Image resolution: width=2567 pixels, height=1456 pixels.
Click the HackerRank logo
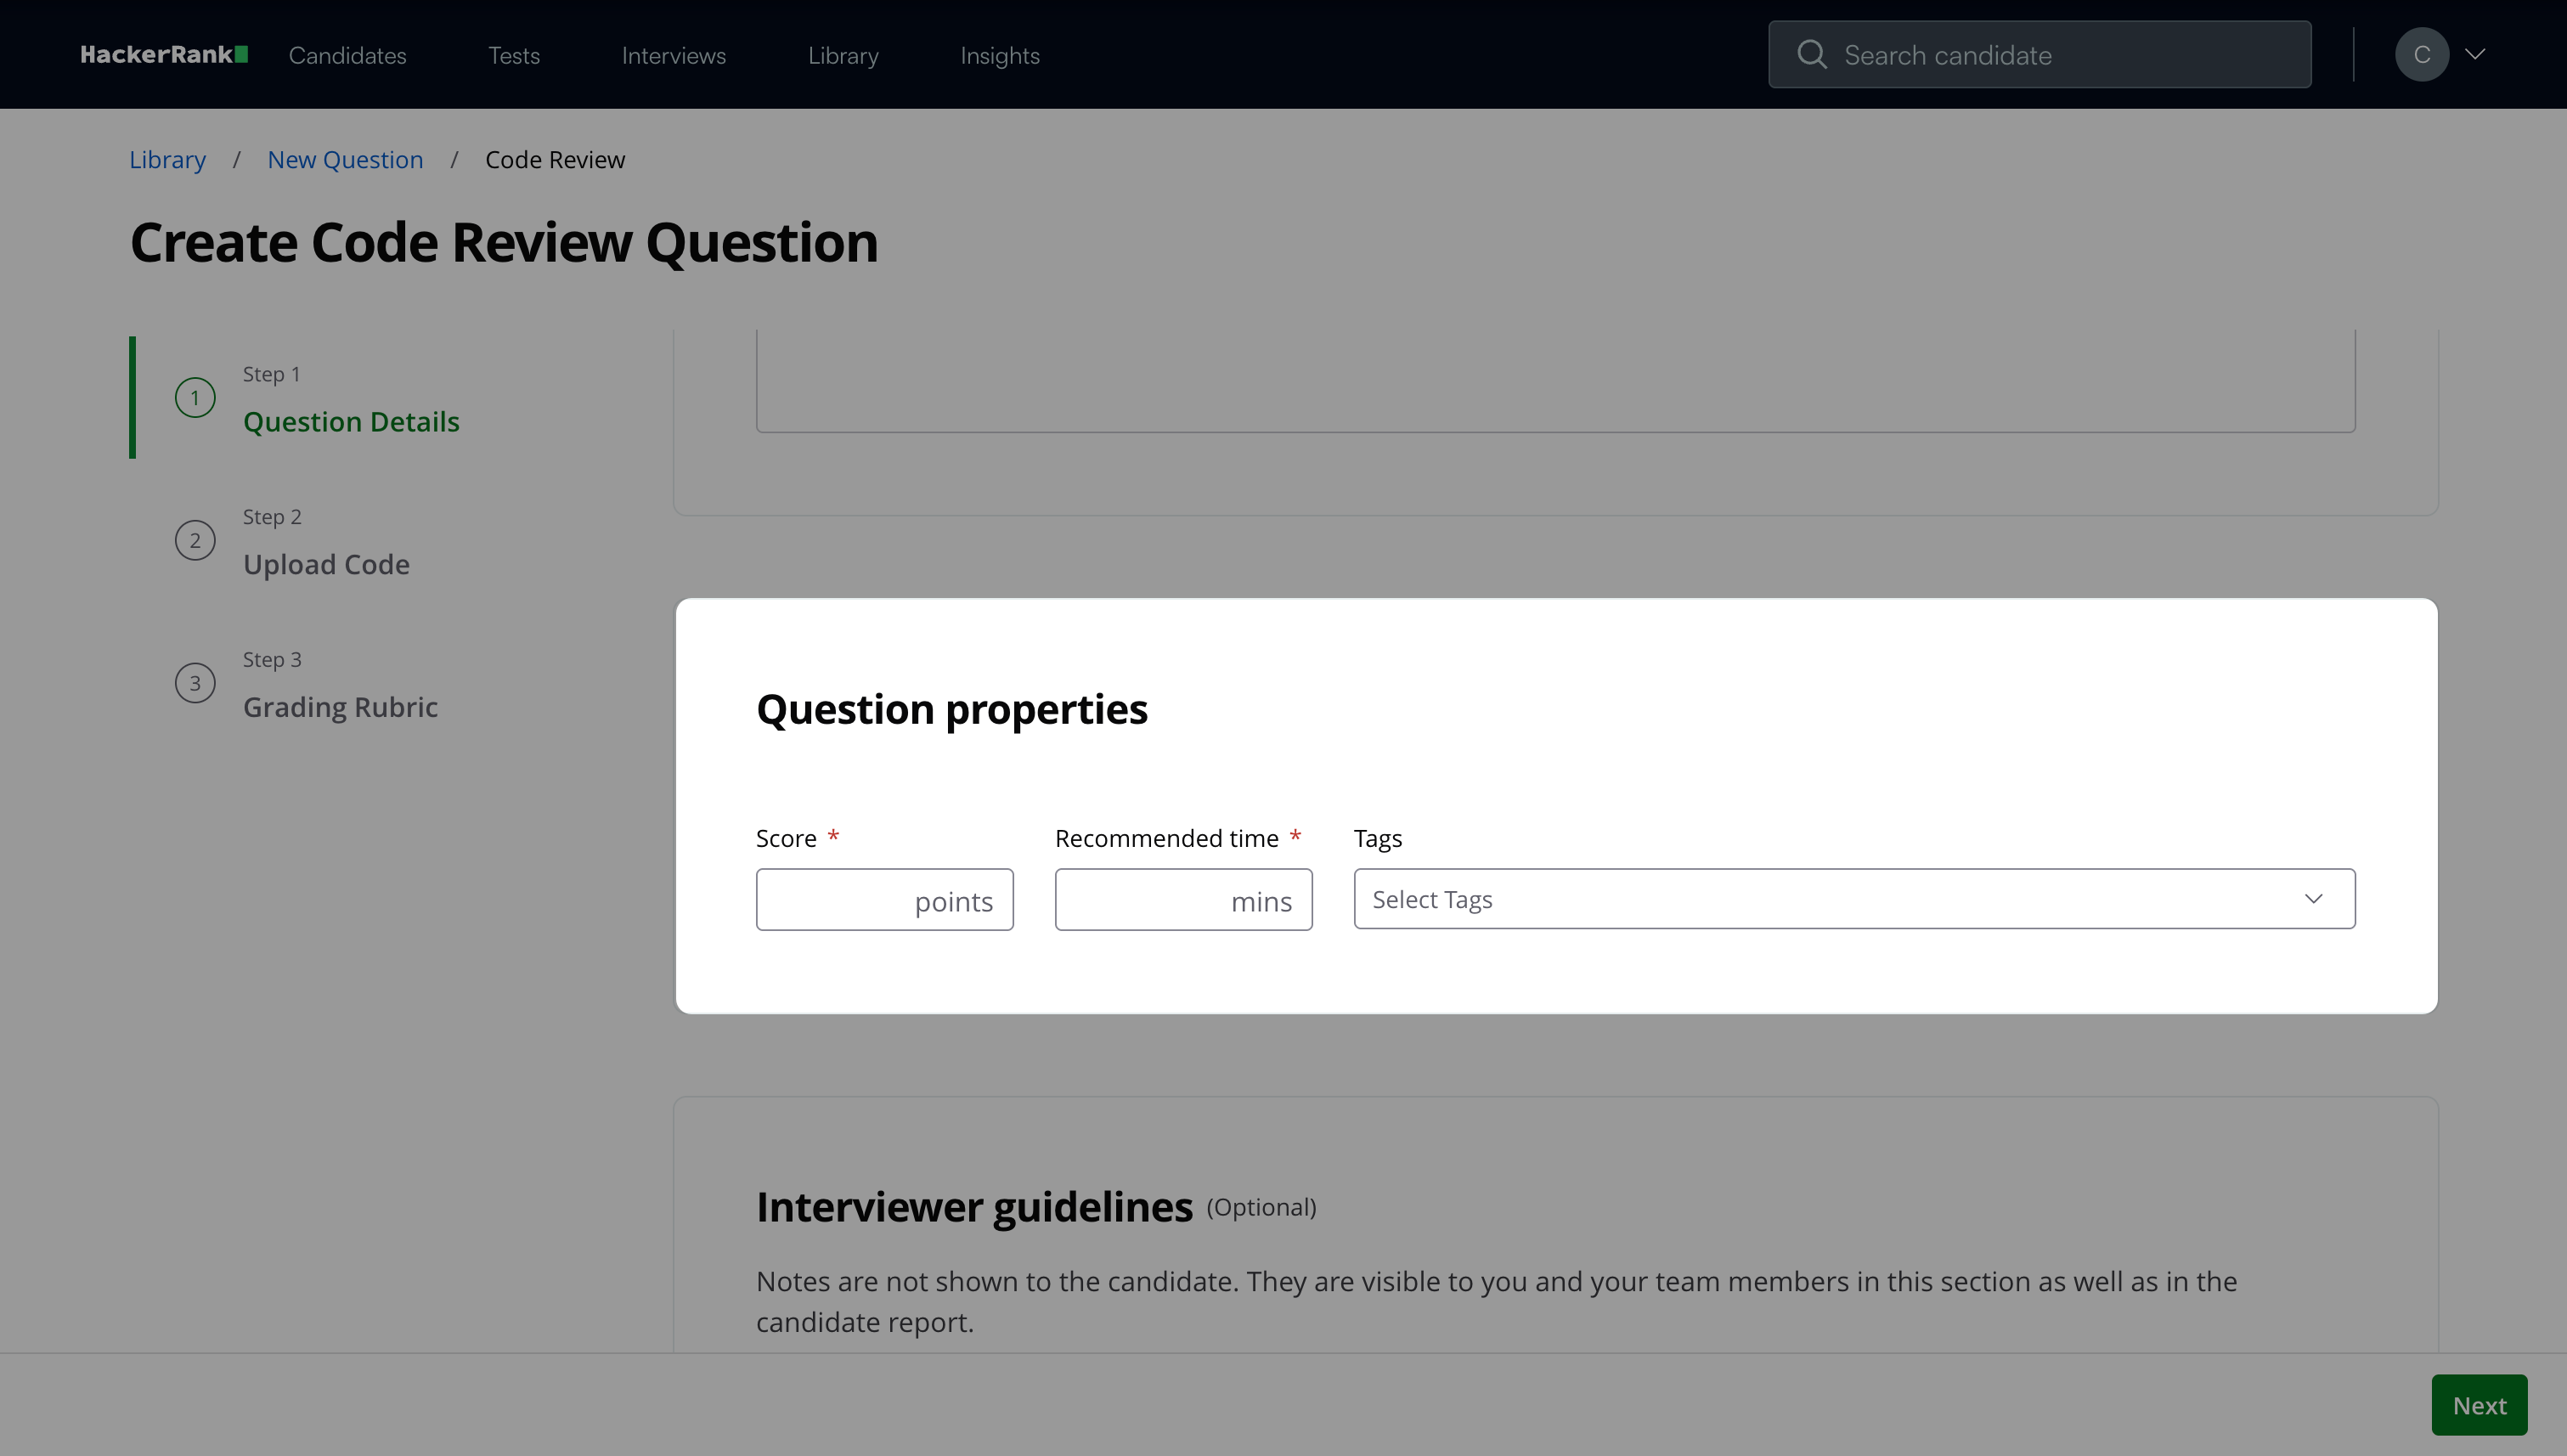coord(164,55)
